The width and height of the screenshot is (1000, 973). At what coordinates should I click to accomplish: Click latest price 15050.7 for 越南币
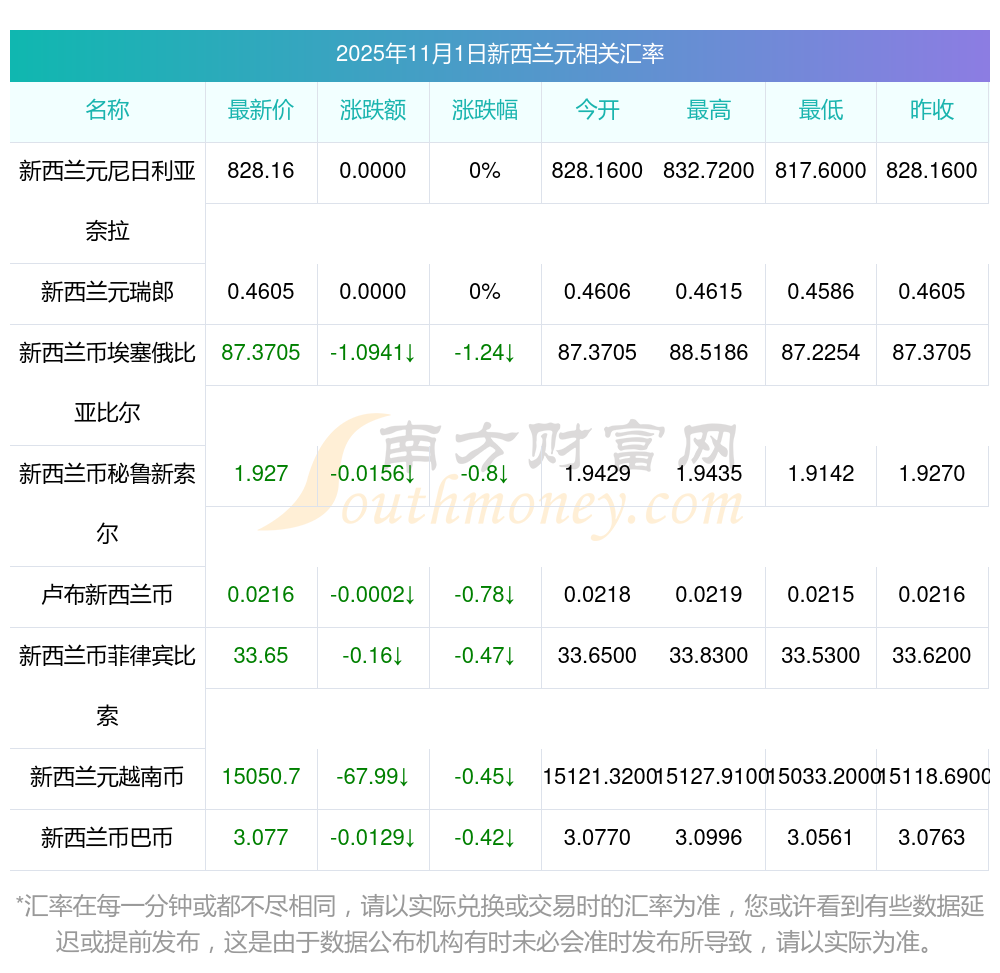[x=261, y=777]
